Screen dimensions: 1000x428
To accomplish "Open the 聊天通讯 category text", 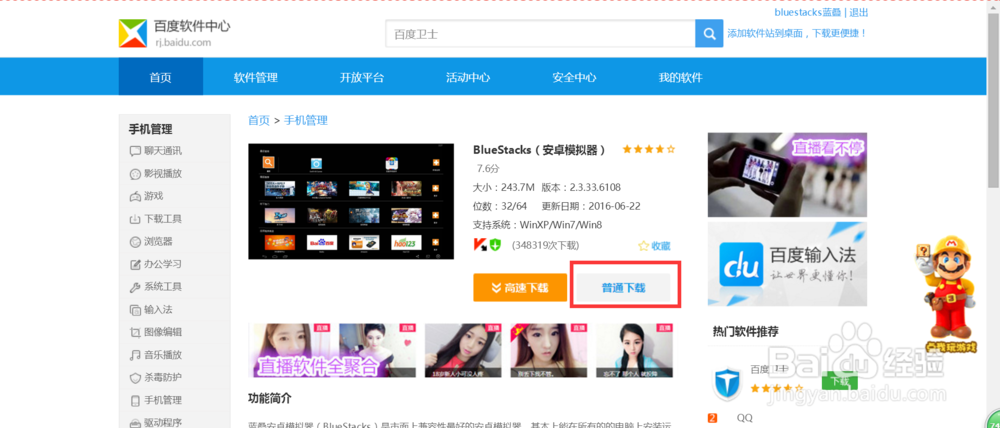I will pyautogui.click(x=163, y=151).
